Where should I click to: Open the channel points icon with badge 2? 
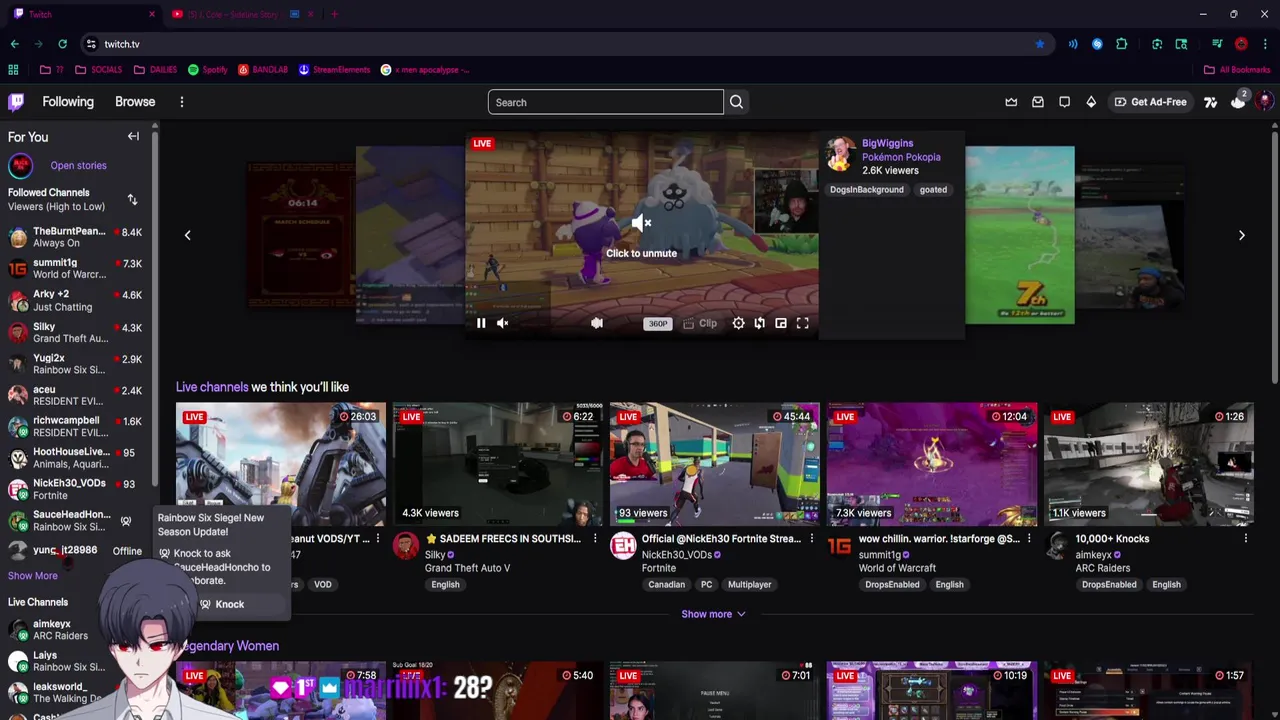pyautogui.click(x=1238, y=101)
